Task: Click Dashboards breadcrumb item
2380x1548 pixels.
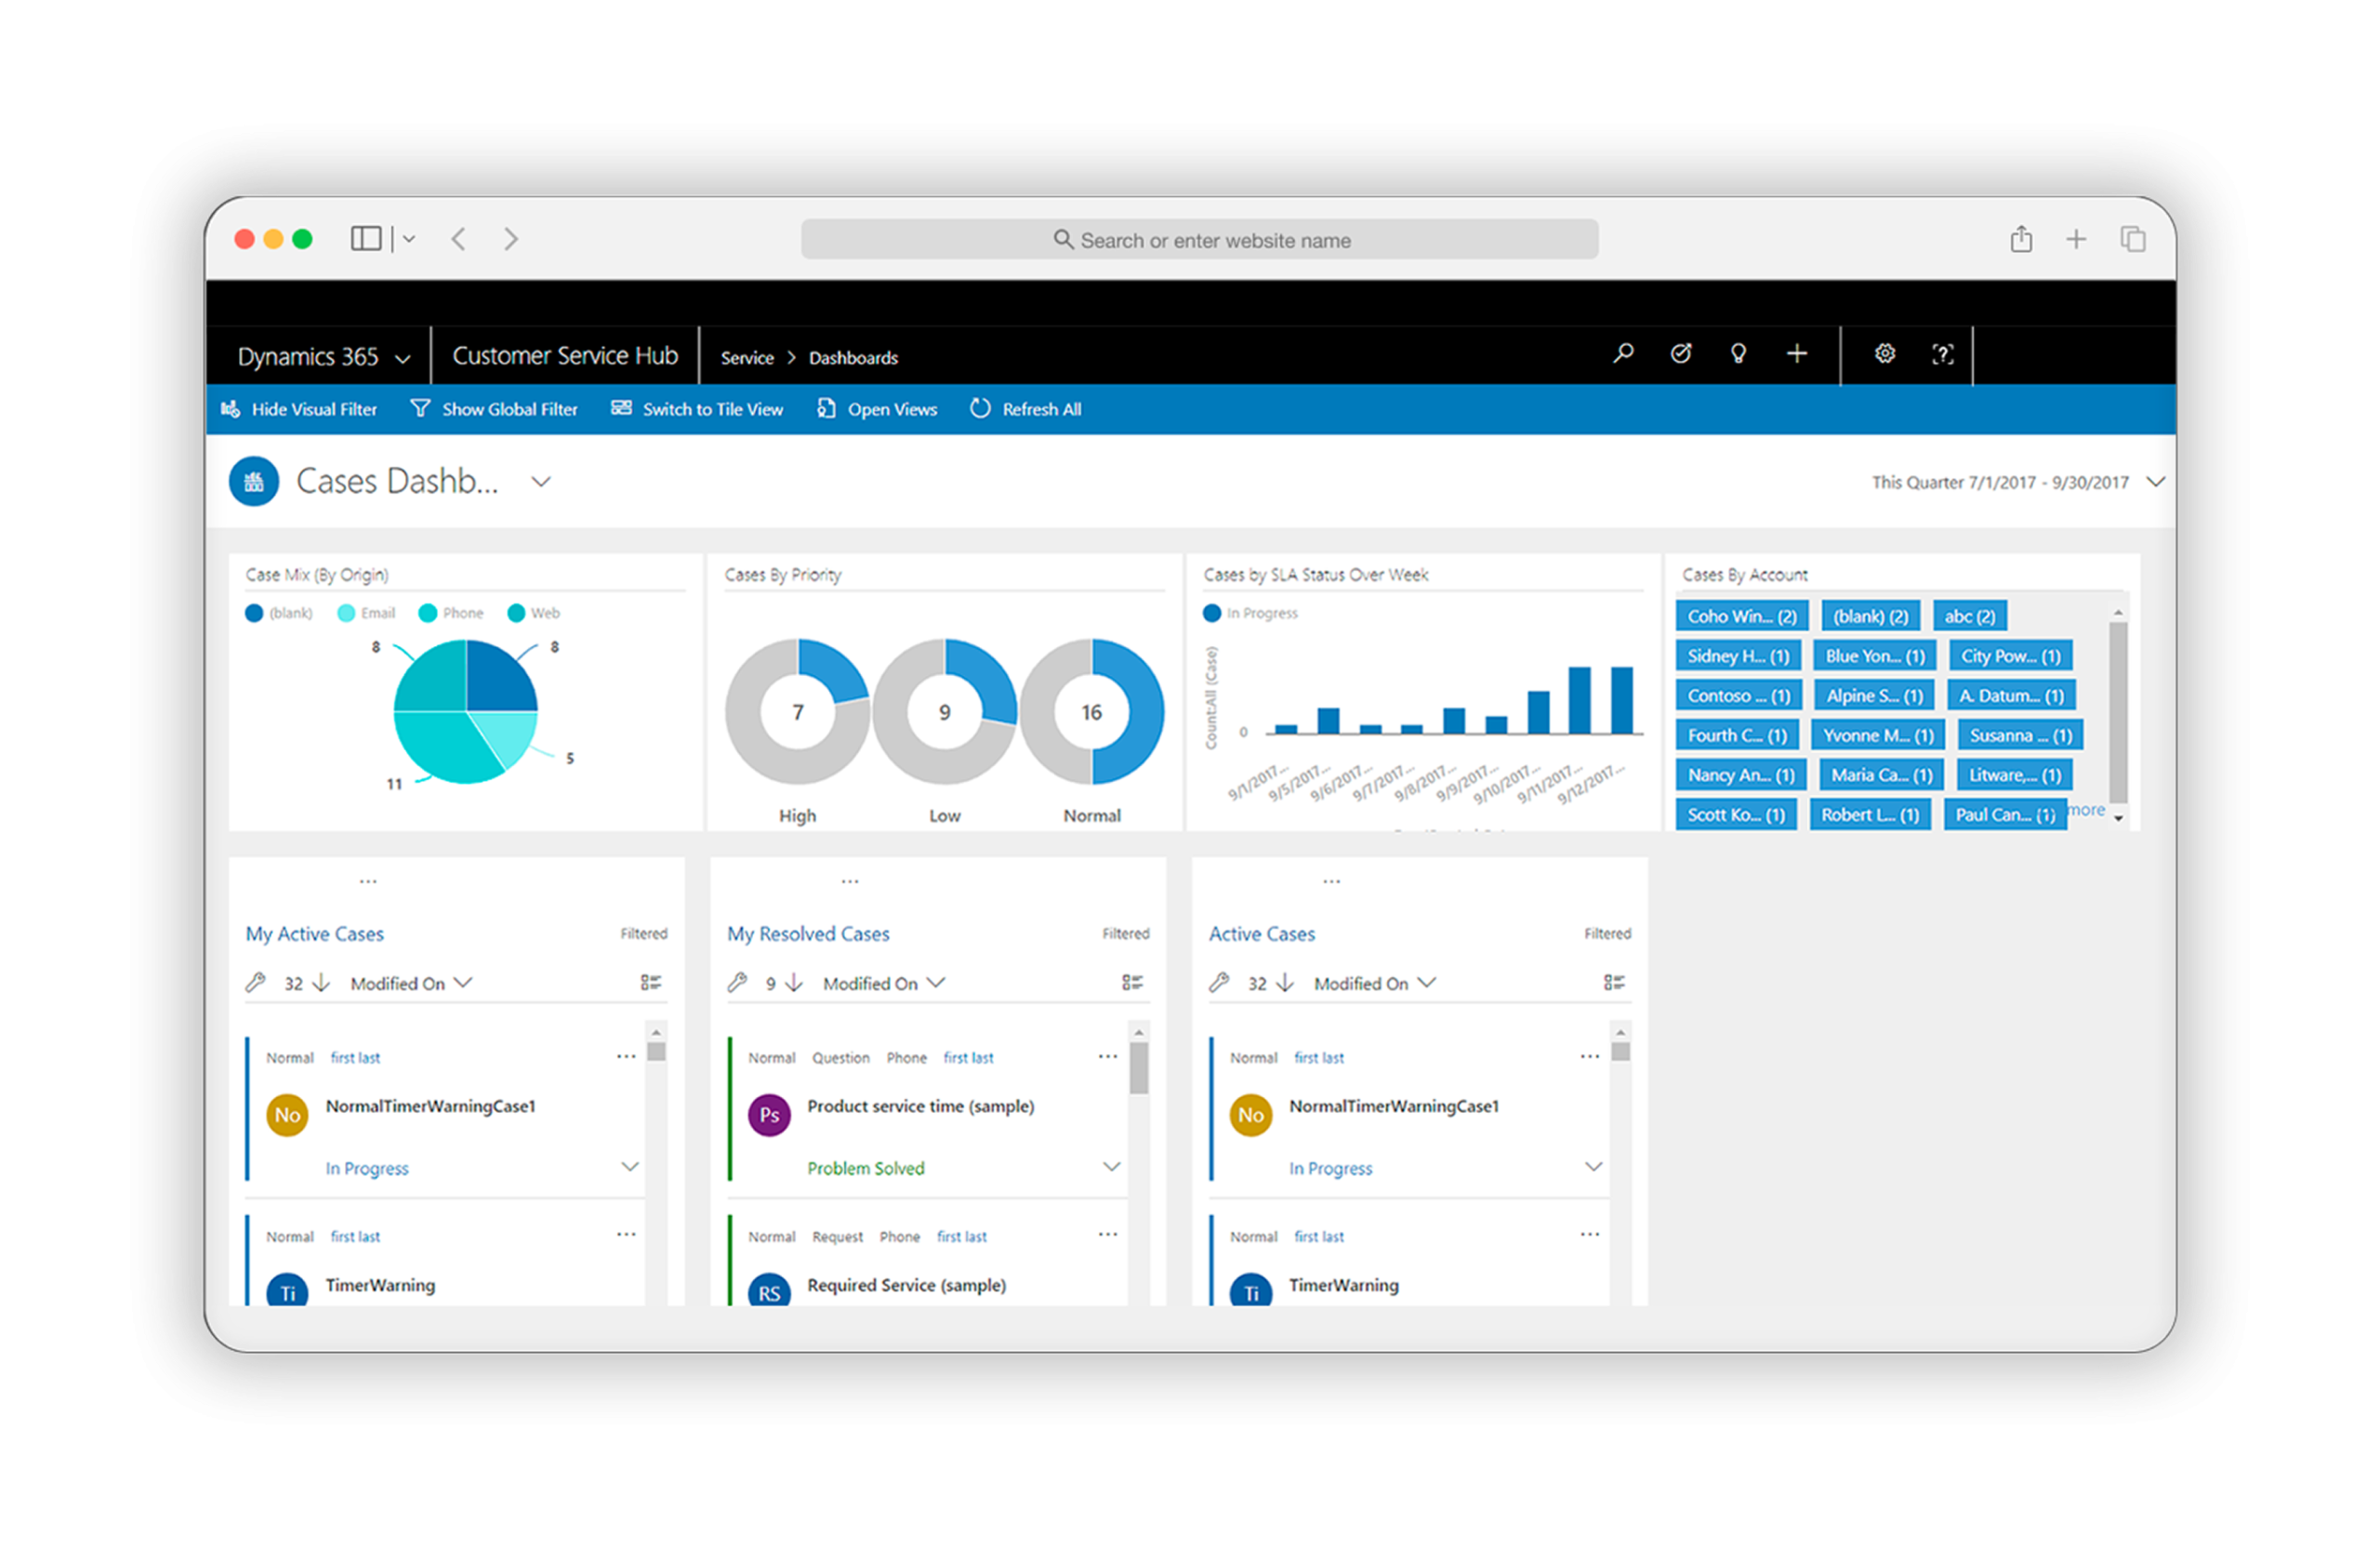Action: coord(853,358)
